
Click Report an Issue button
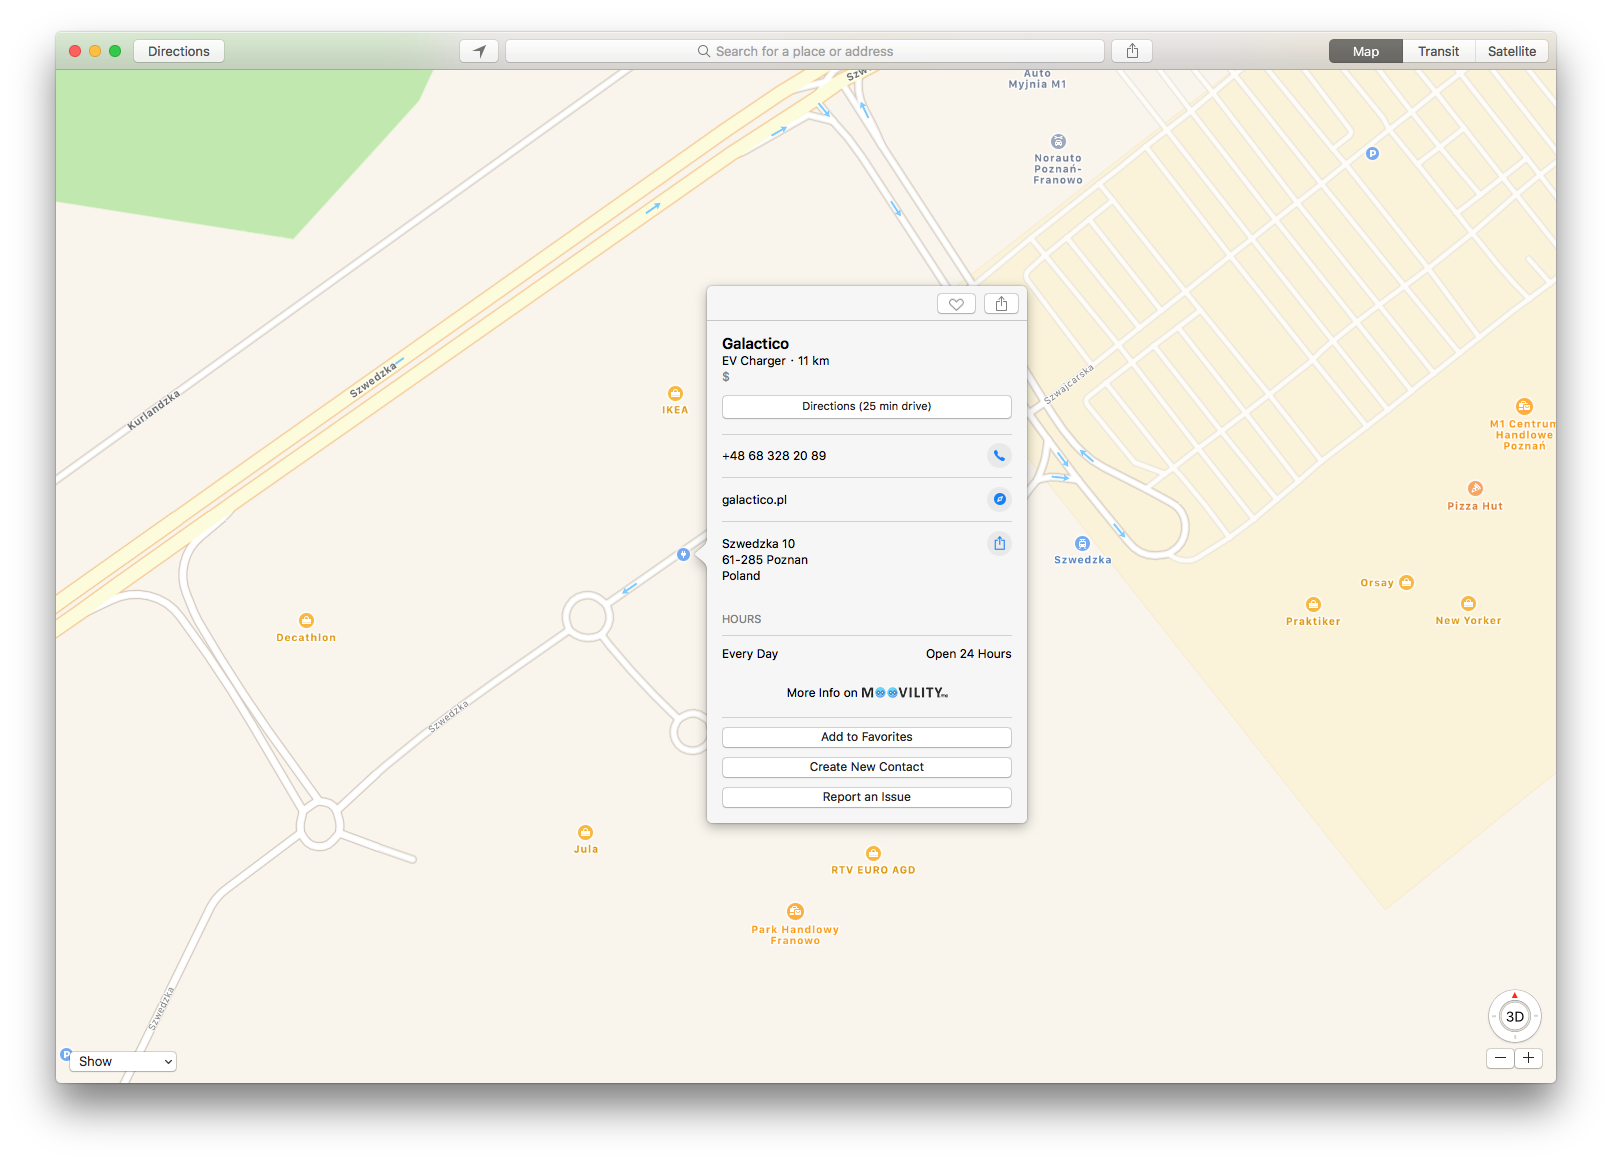point(867,797)
